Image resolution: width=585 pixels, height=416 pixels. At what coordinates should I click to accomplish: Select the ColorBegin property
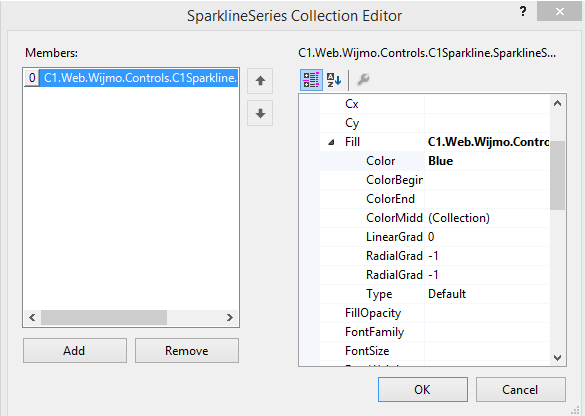coord(394,180)
